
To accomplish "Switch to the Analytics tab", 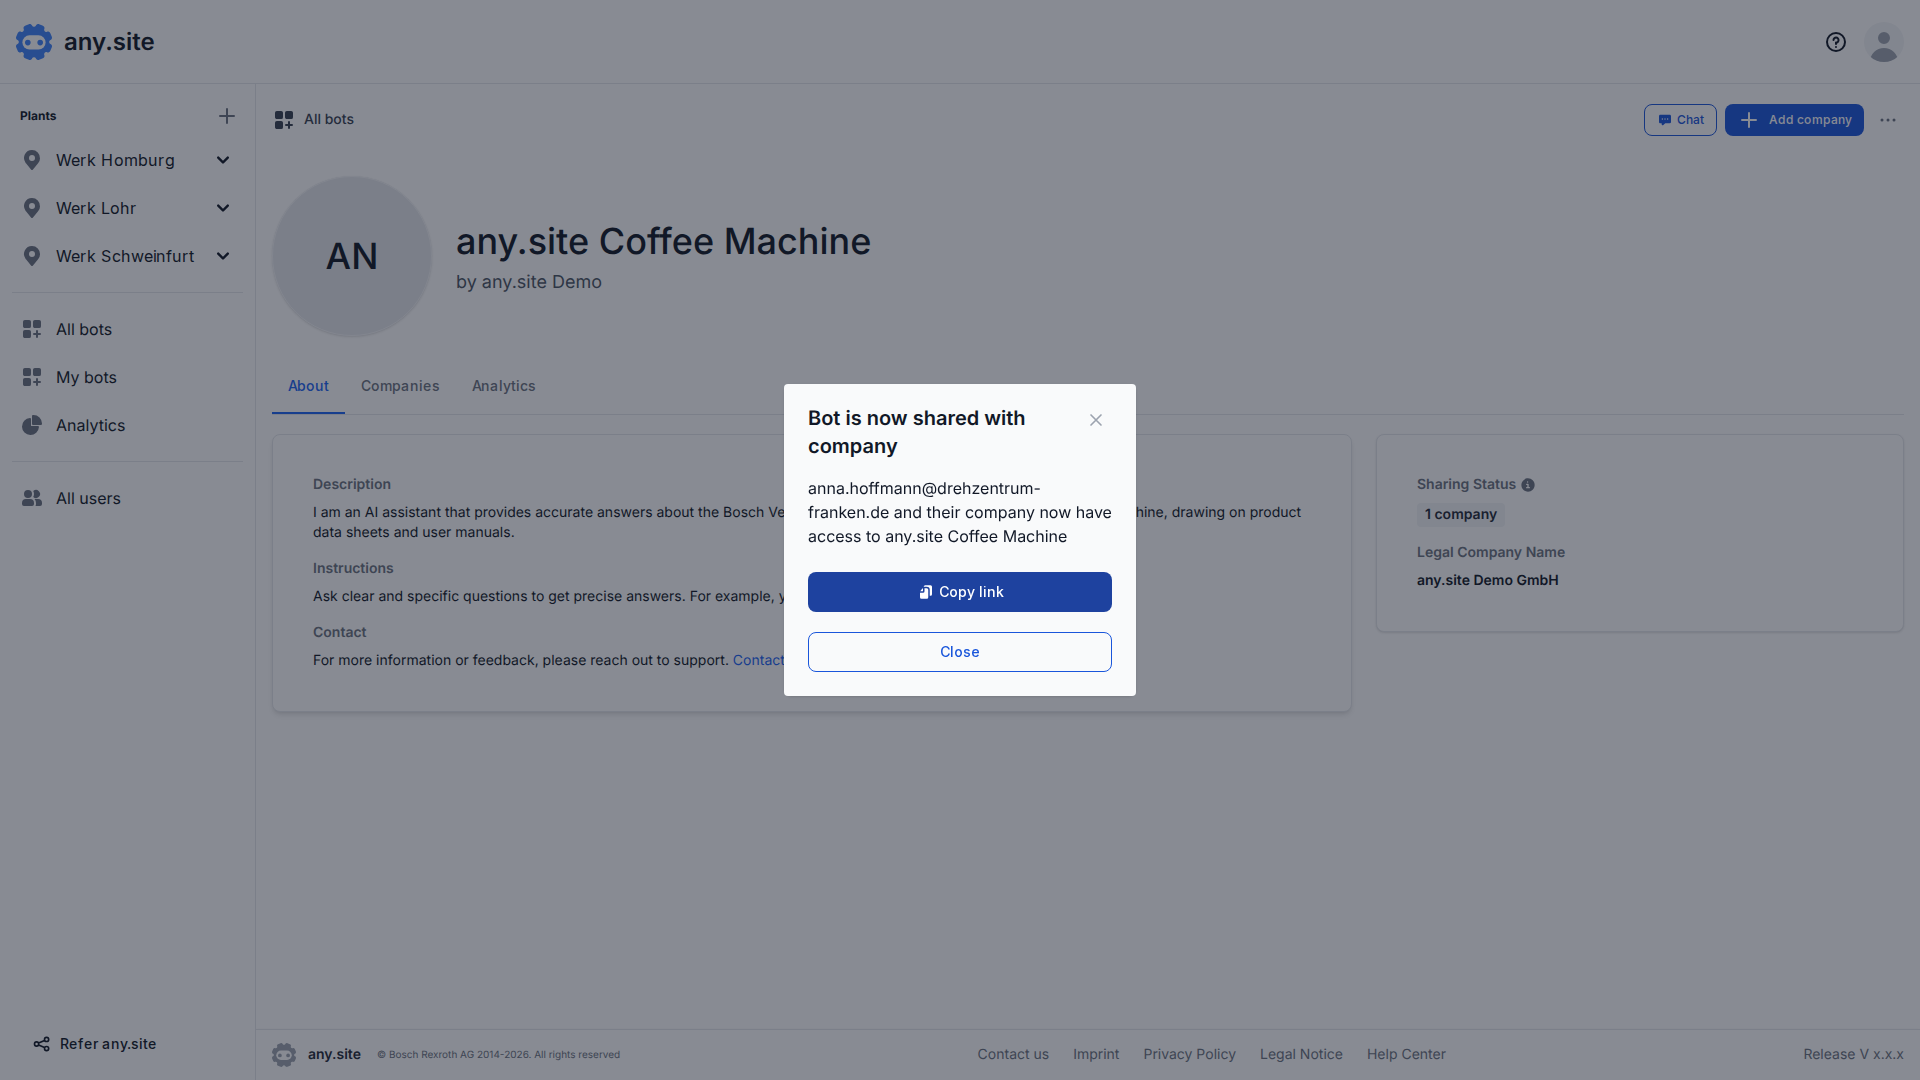I will (x=504, y=386).
